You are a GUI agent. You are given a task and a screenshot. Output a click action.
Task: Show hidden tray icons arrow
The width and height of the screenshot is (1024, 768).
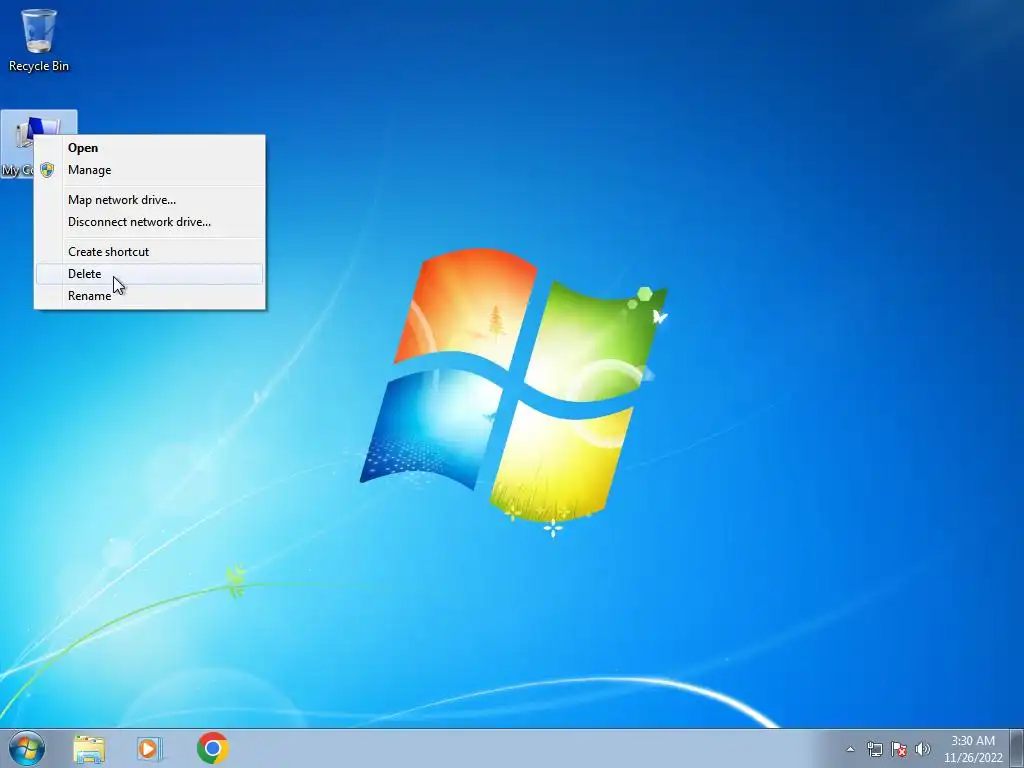(x=850, y=749)
